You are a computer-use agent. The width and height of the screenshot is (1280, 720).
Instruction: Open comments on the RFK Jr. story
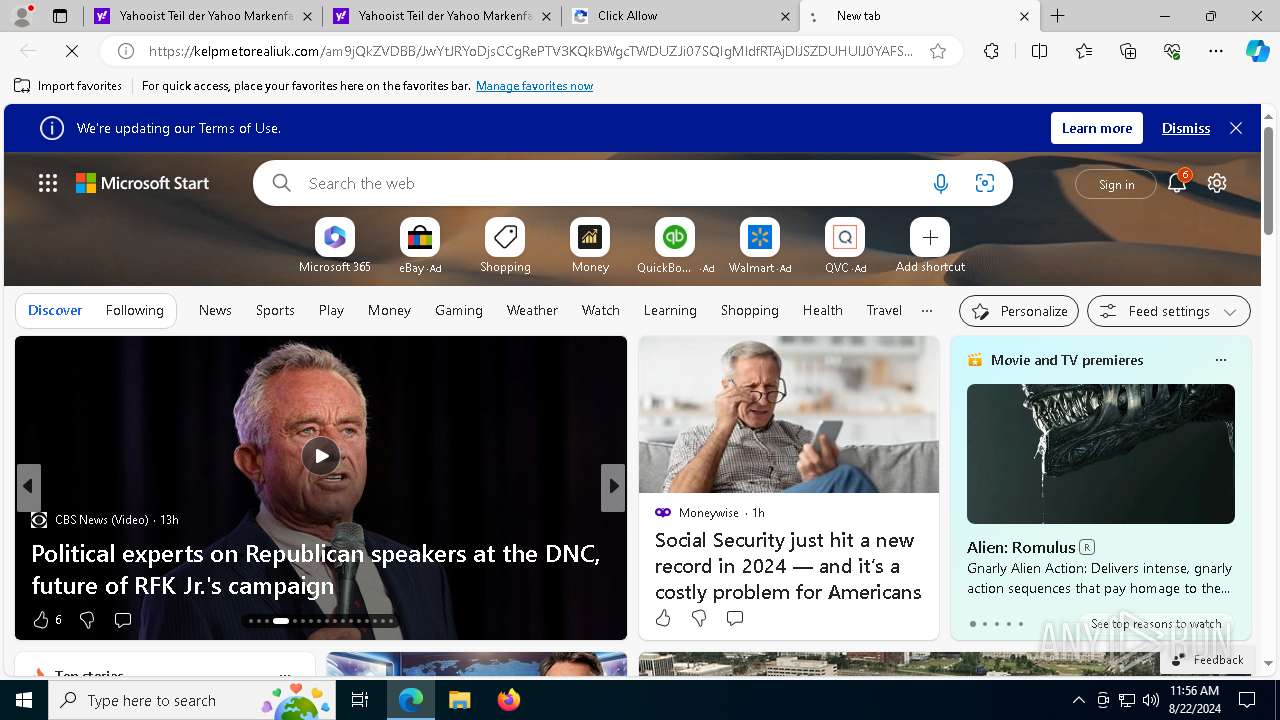(123, 620)
